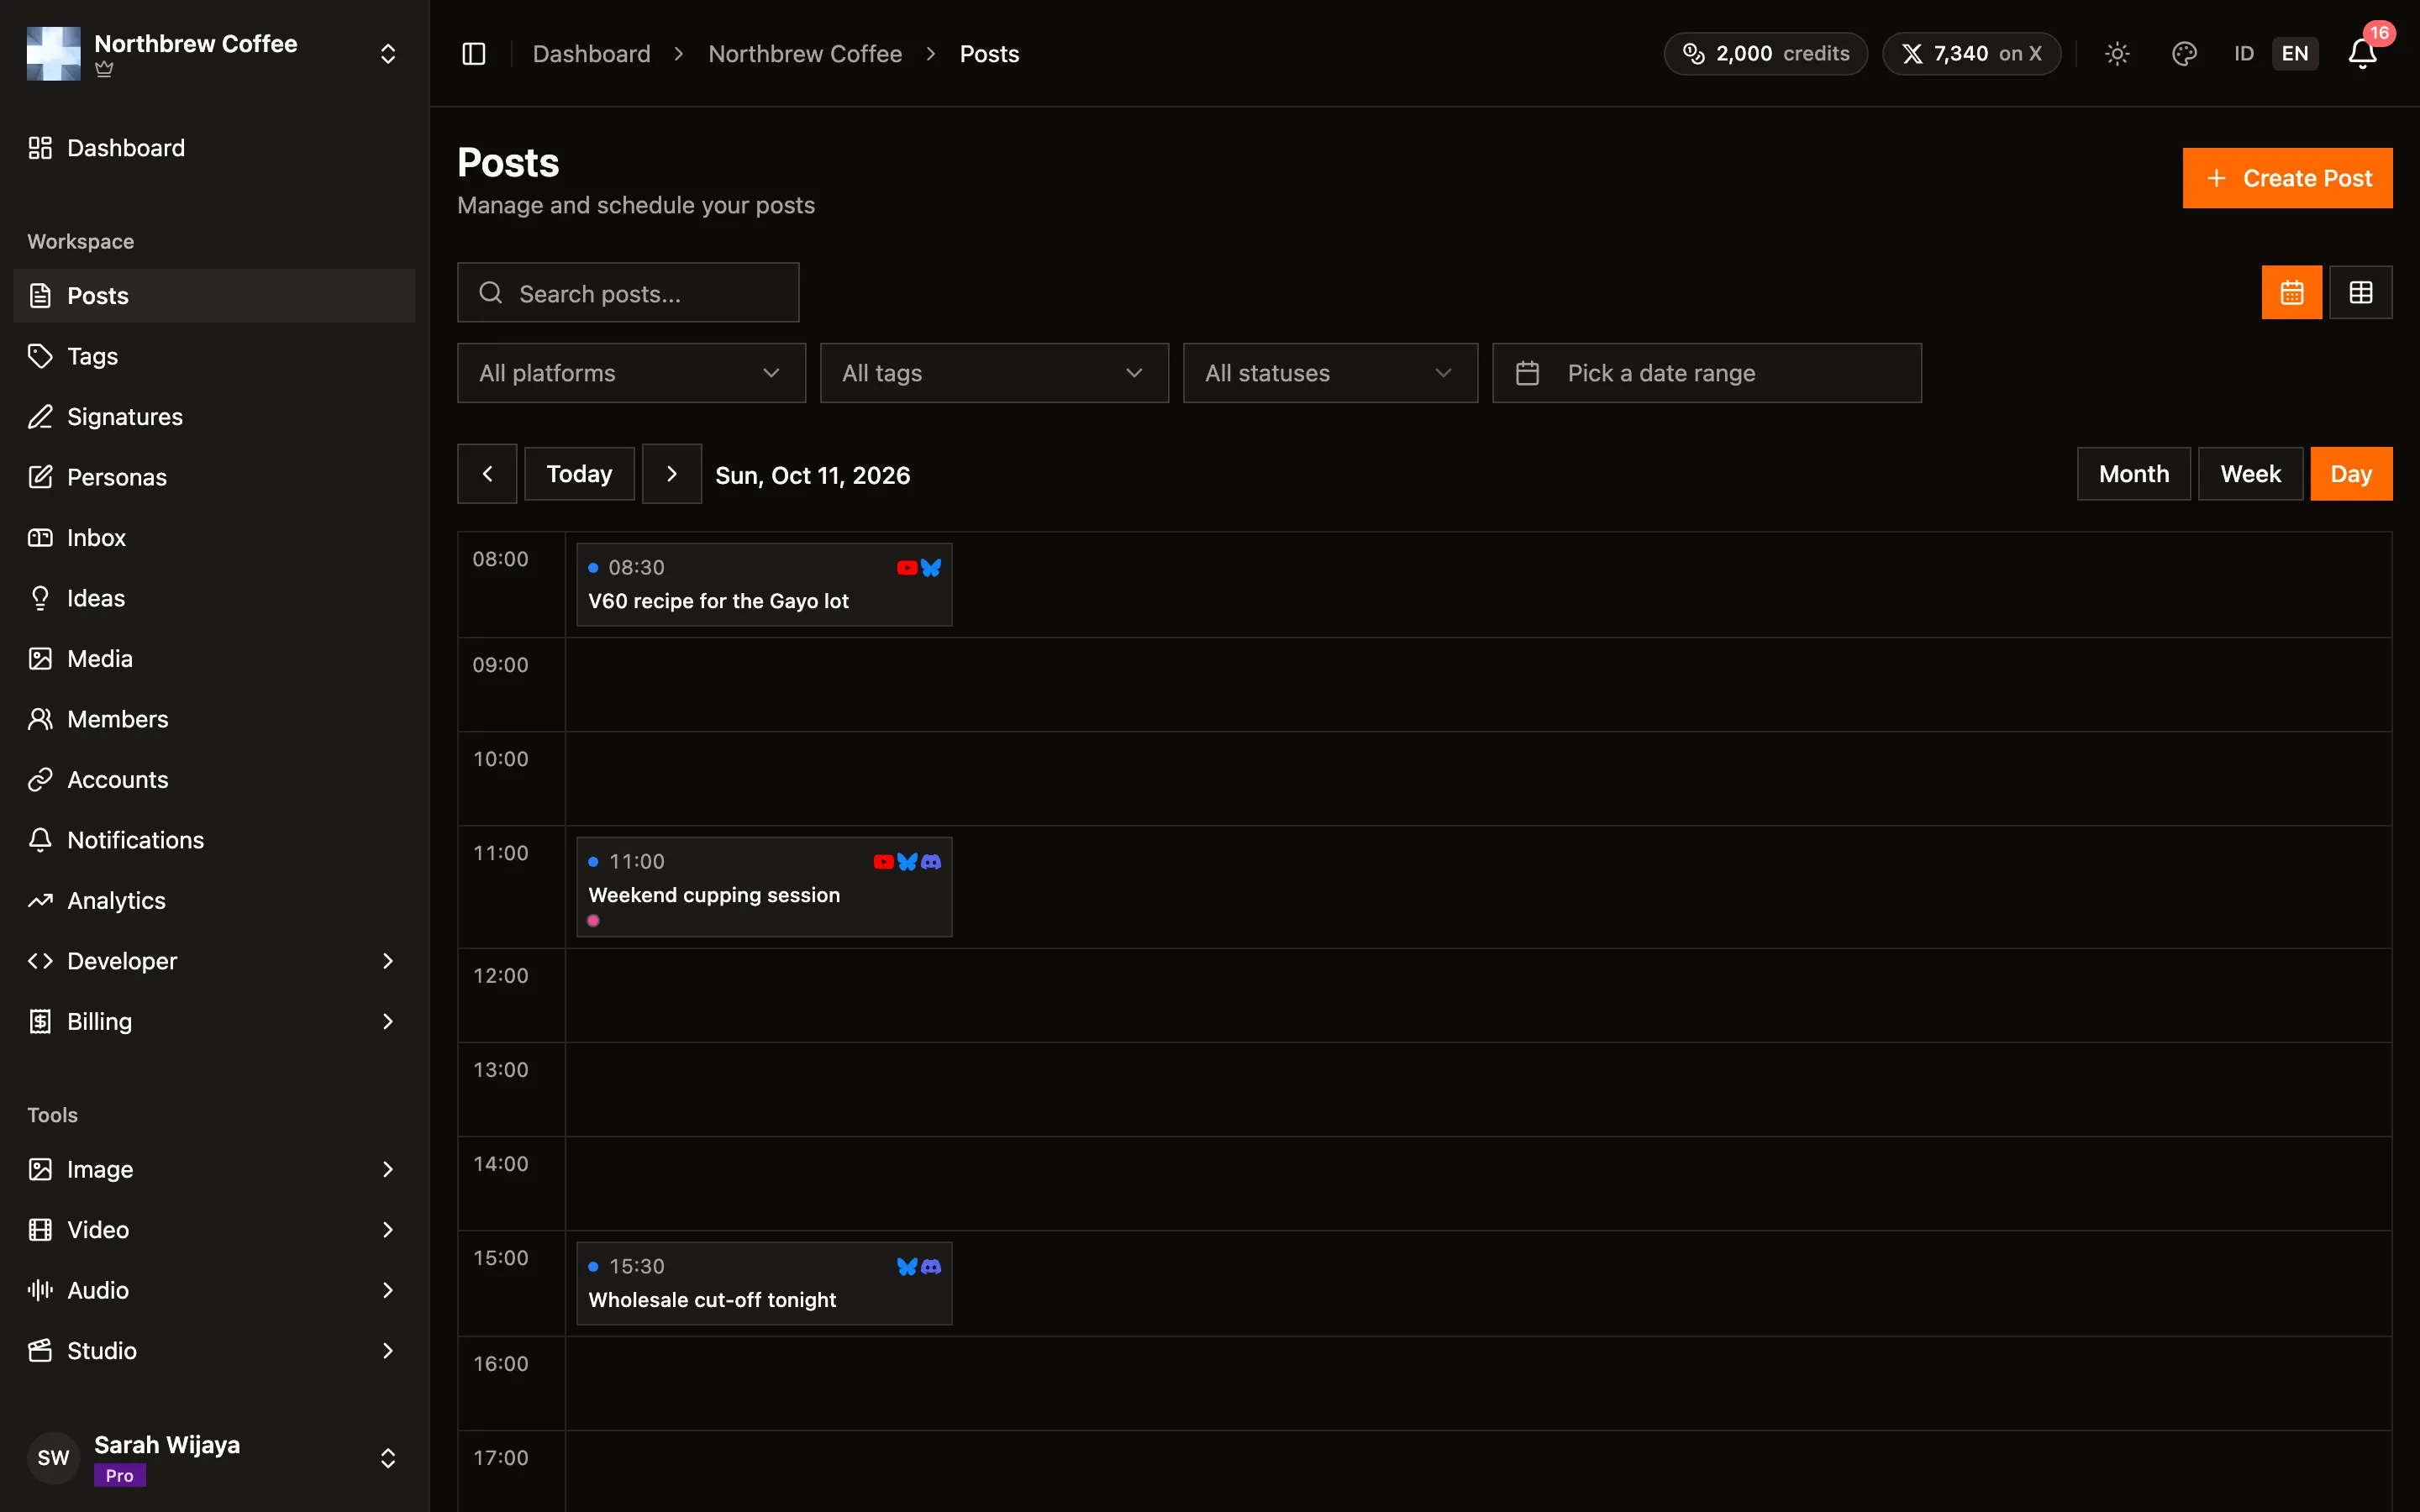Go to Dashboard breadcrumb

click(591, 54)
